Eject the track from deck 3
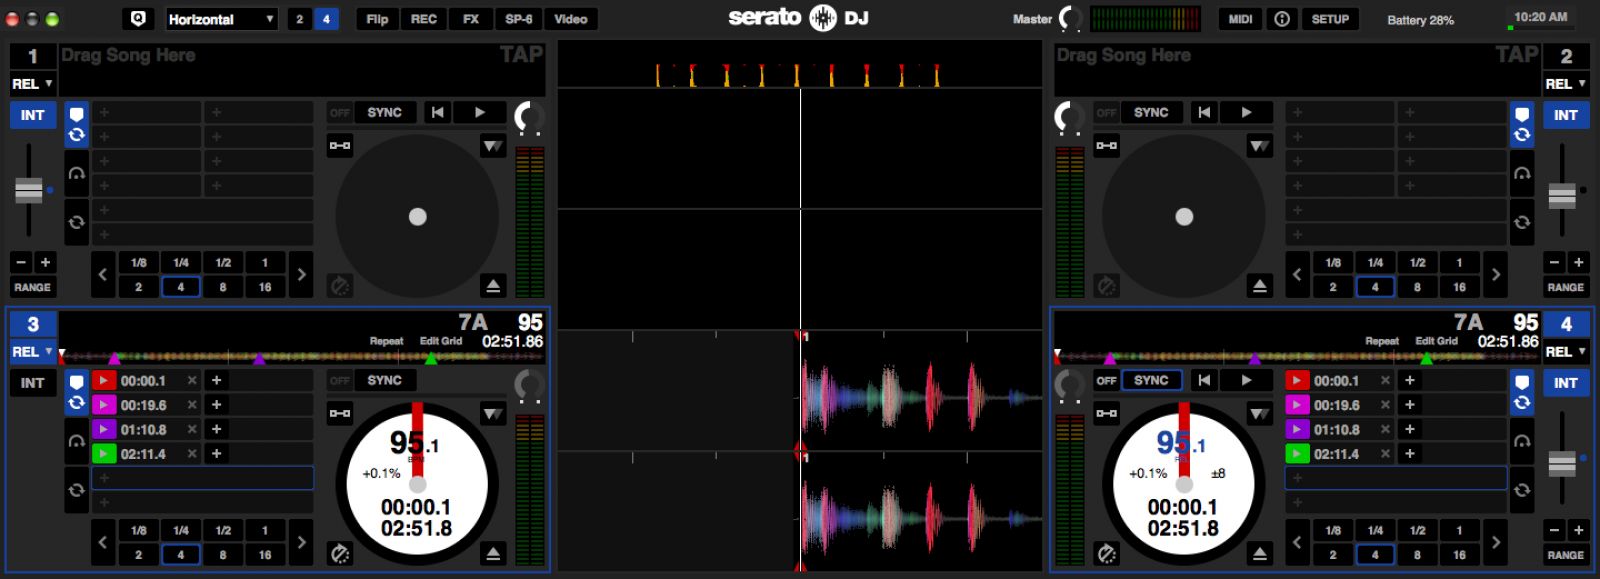1600x579 pixels. (x=493, y=553)
